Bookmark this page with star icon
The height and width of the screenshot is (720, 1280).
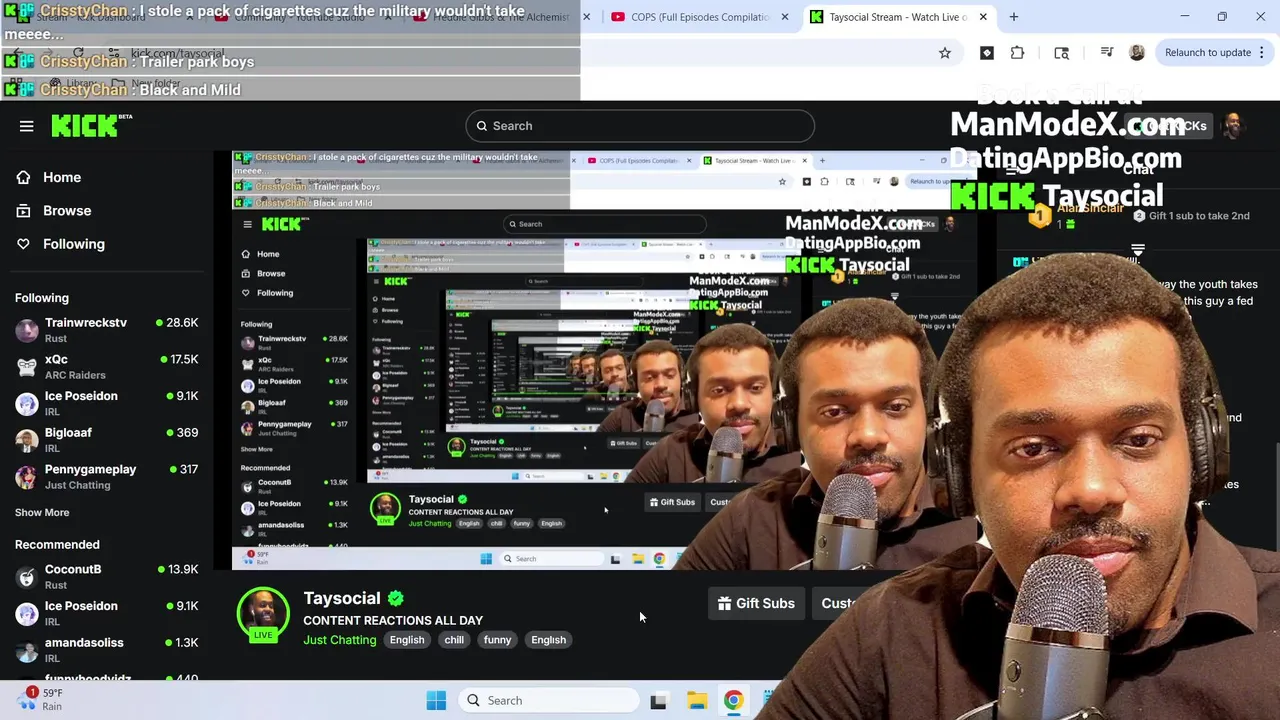pyautogui.click(x=945, y=53)
